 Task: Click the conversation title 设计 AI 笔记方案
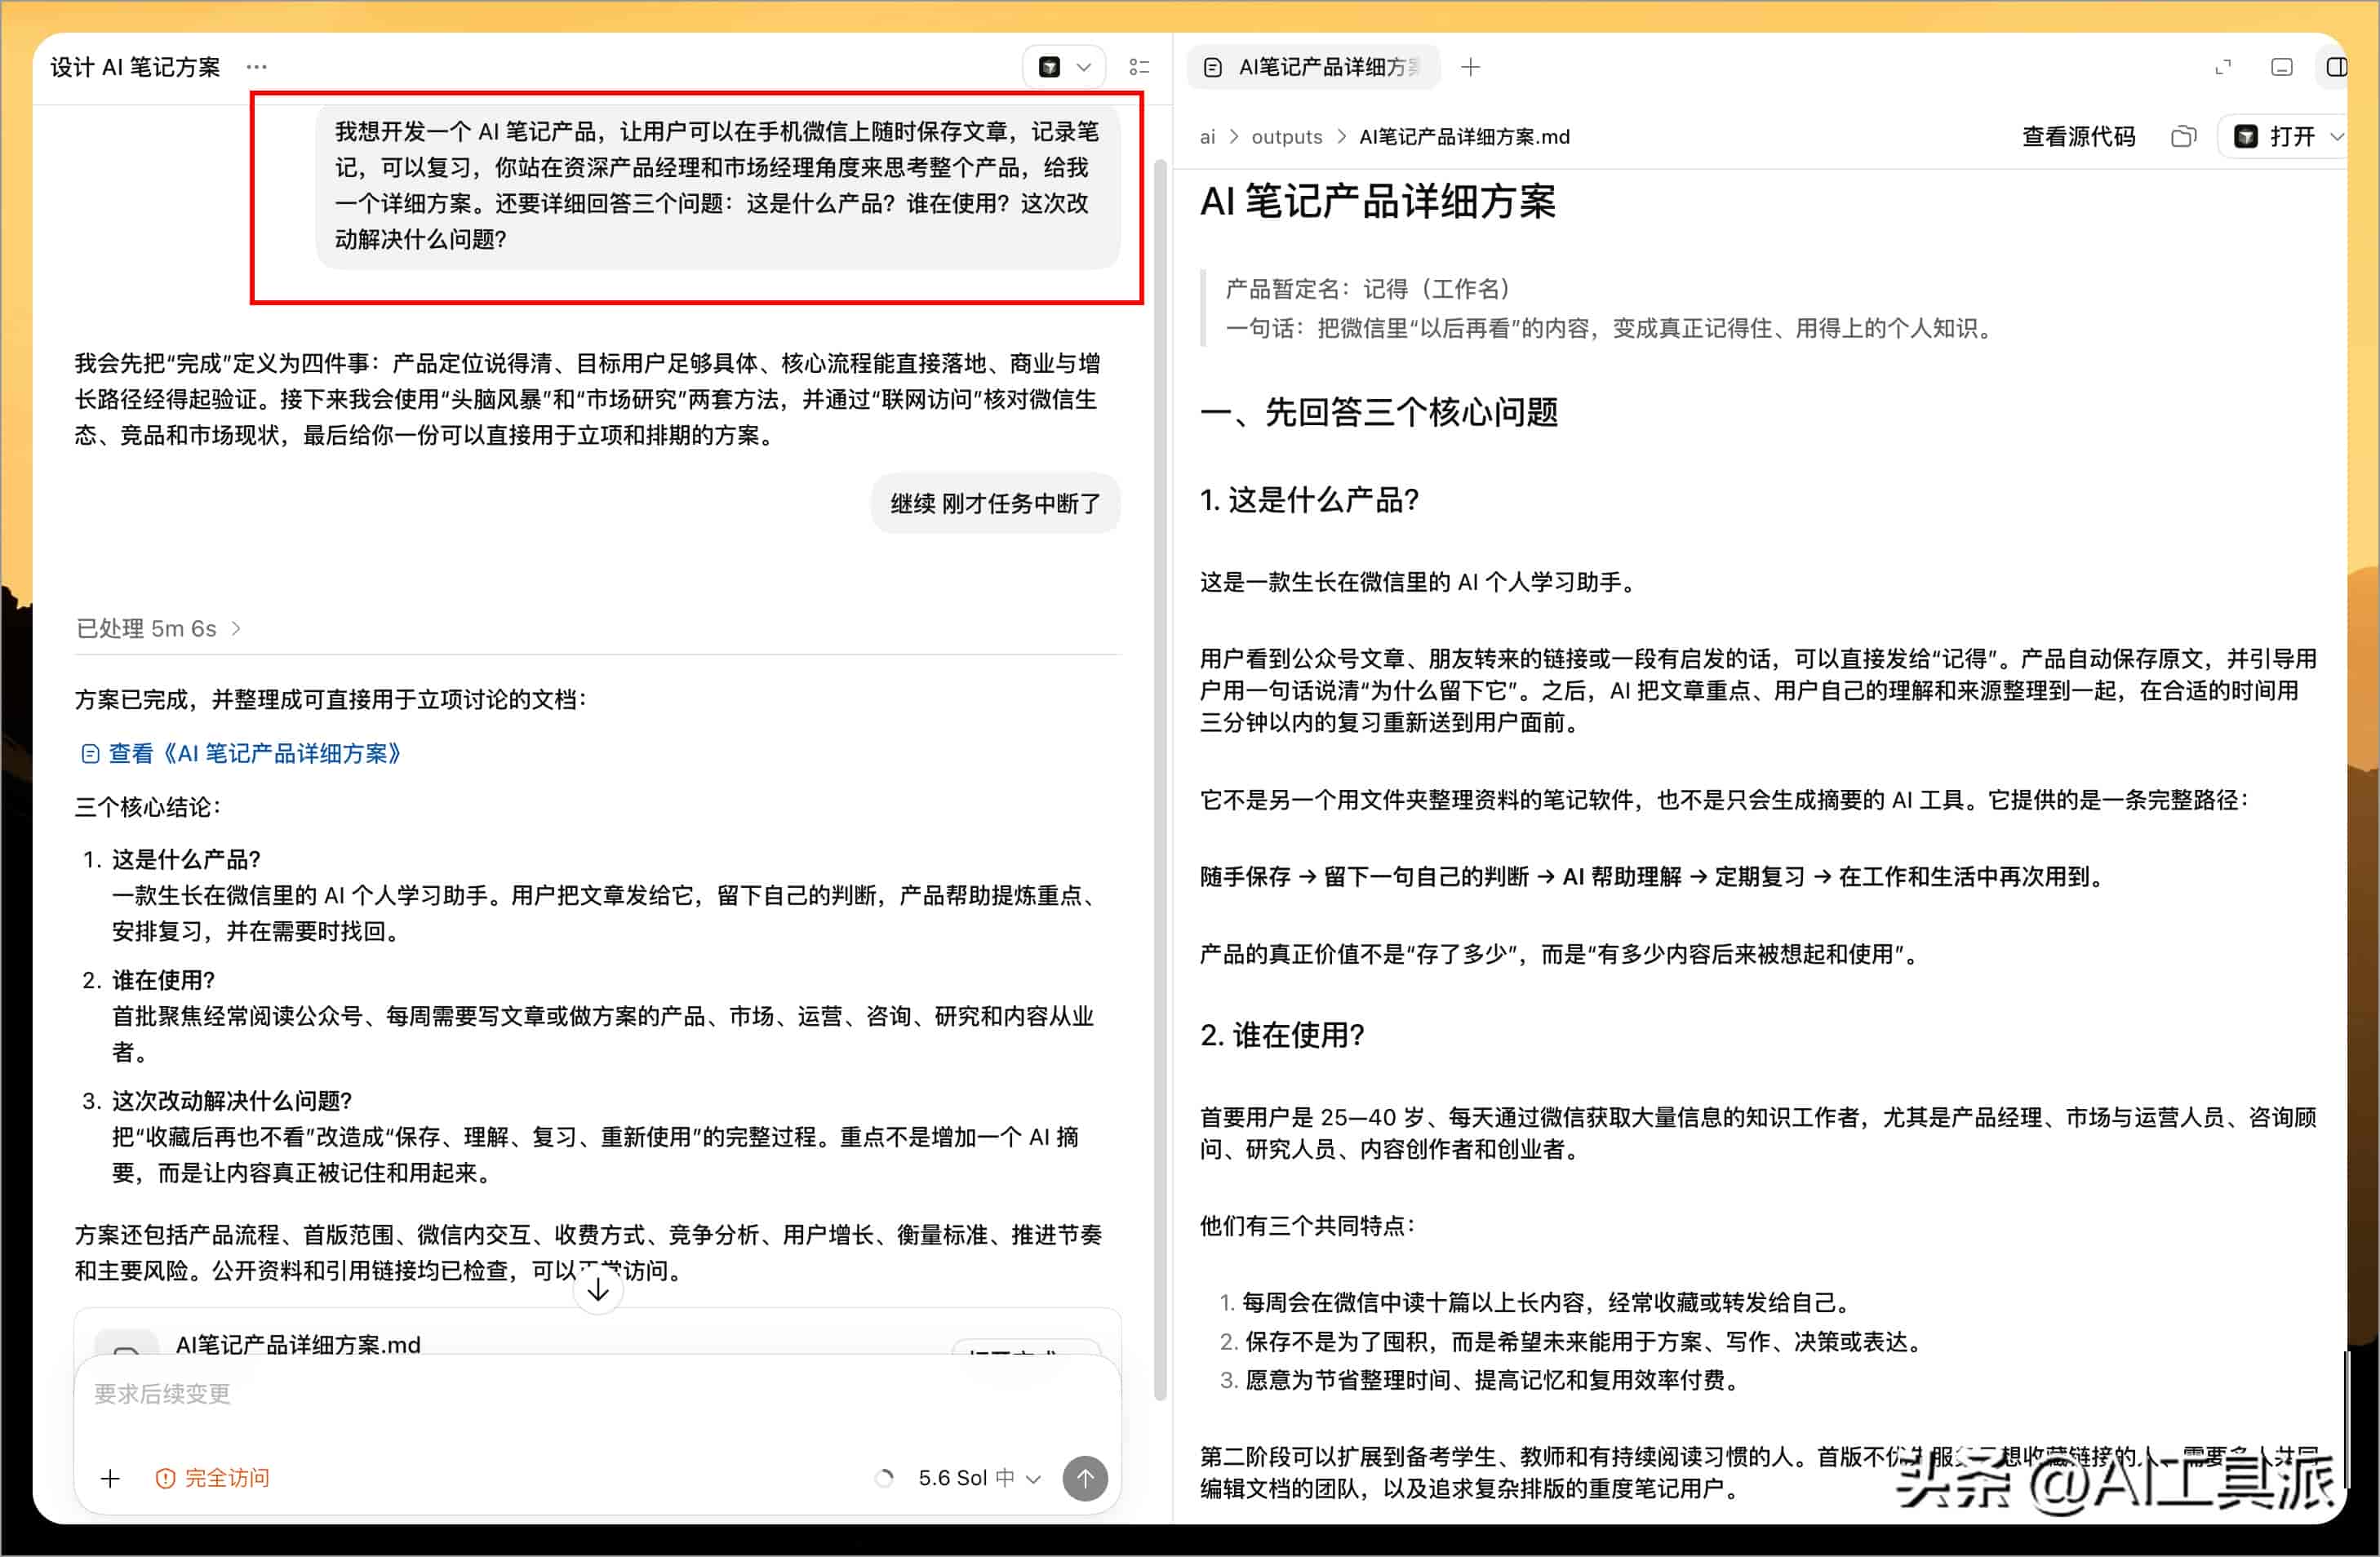(x=135, y=67)
